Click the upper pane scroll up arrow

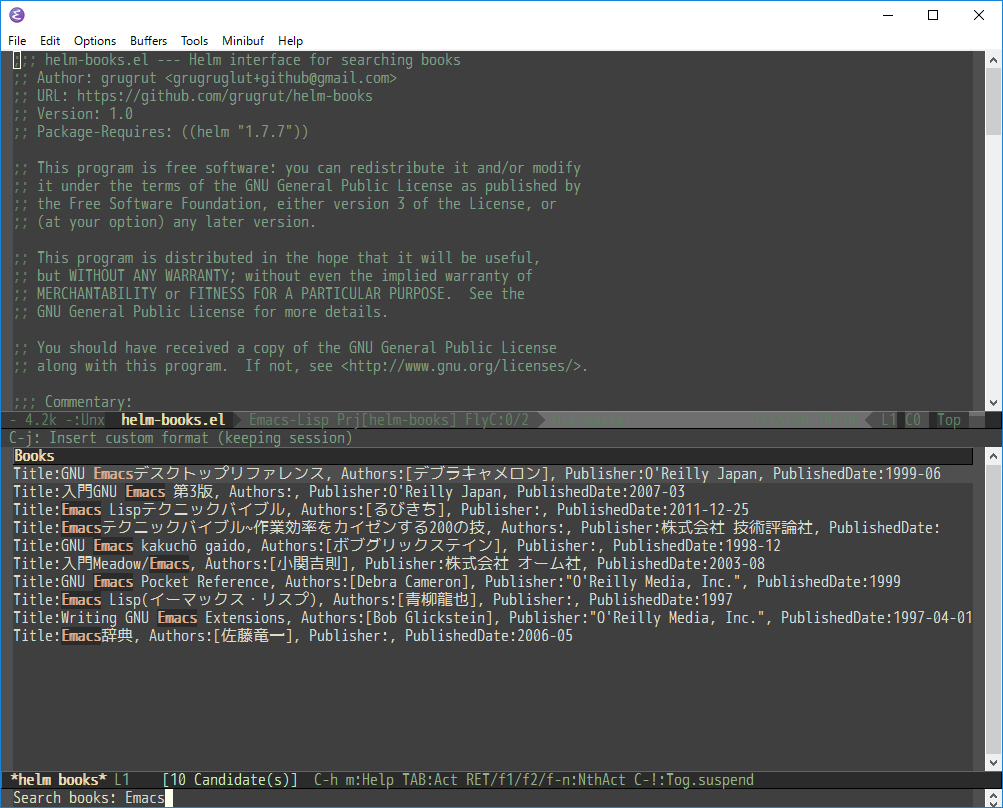(x=993, y=60)
